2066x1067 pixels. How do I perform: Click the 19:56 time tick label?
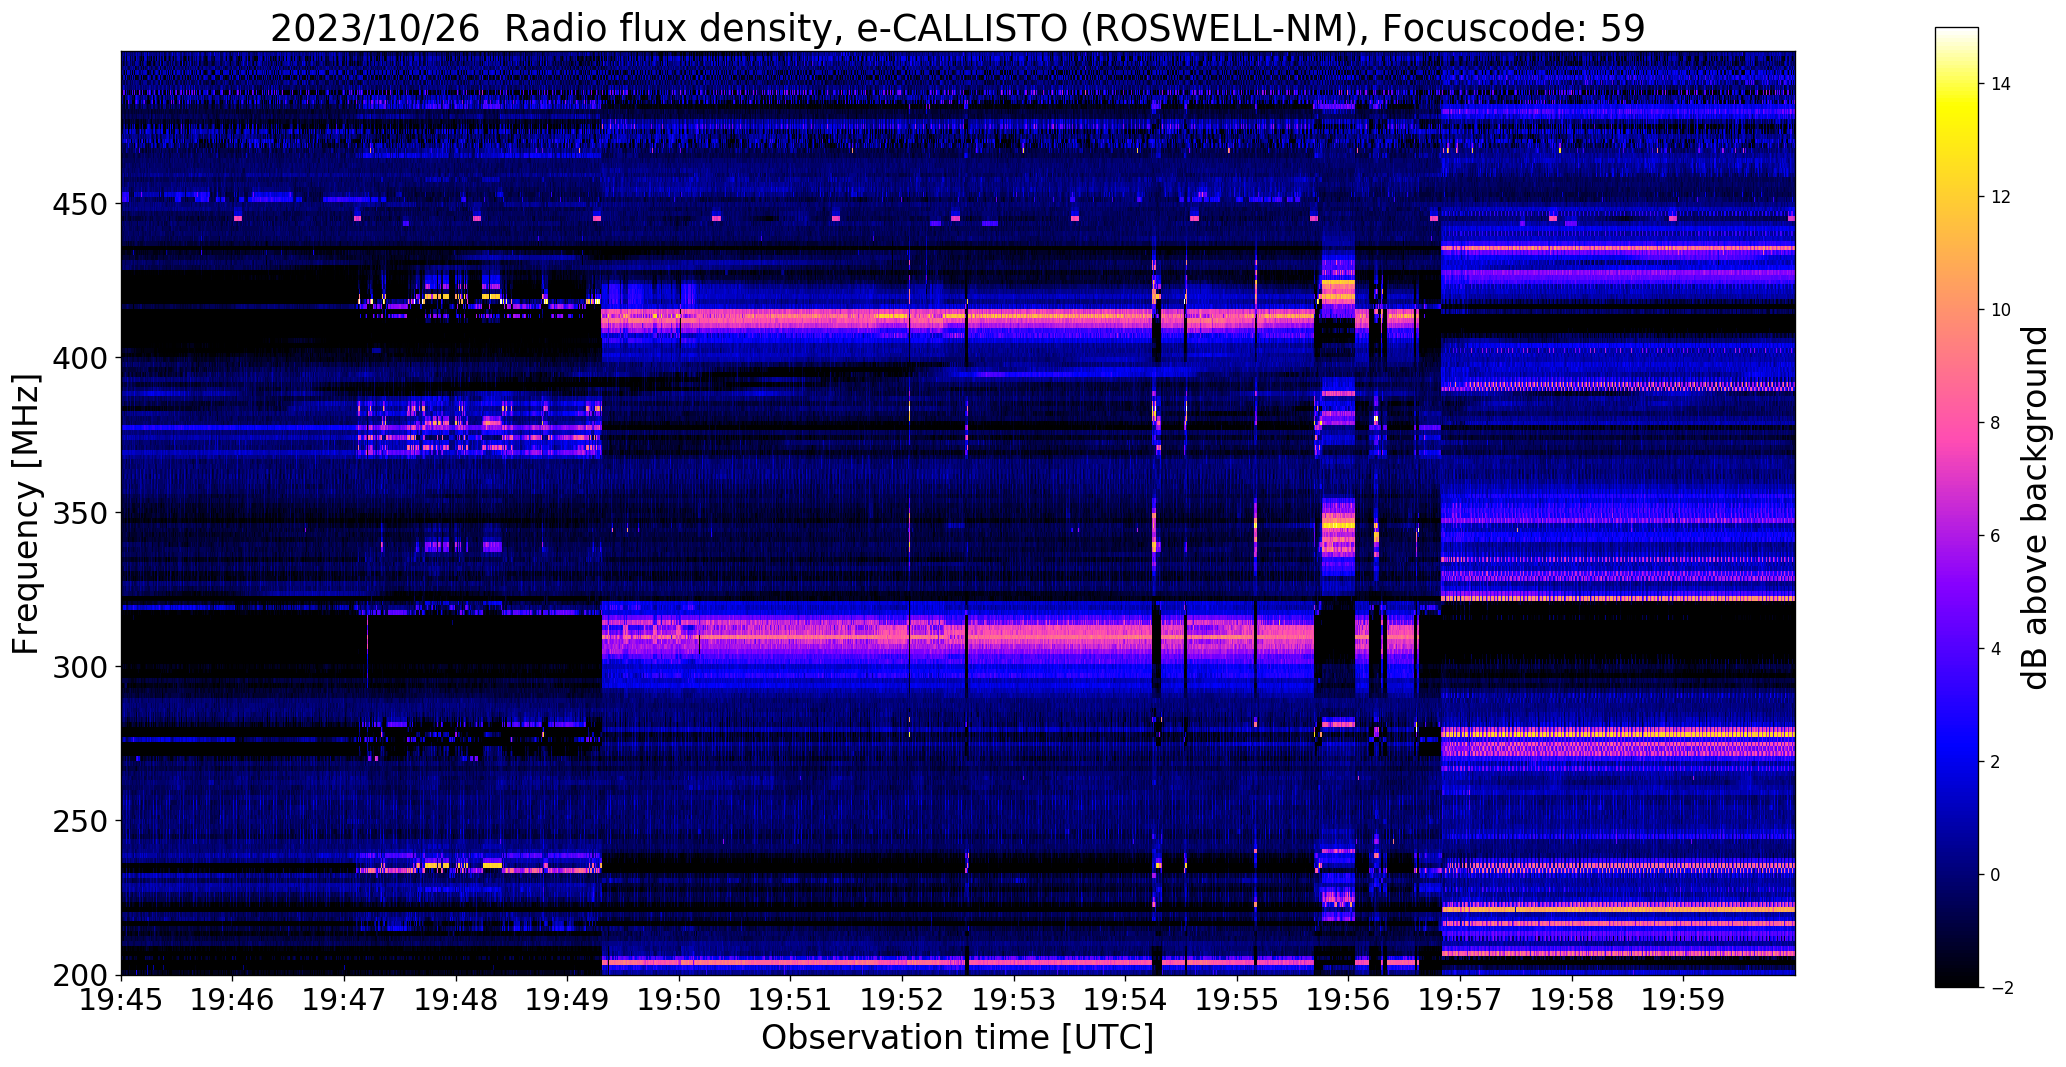click(1349, 999)
